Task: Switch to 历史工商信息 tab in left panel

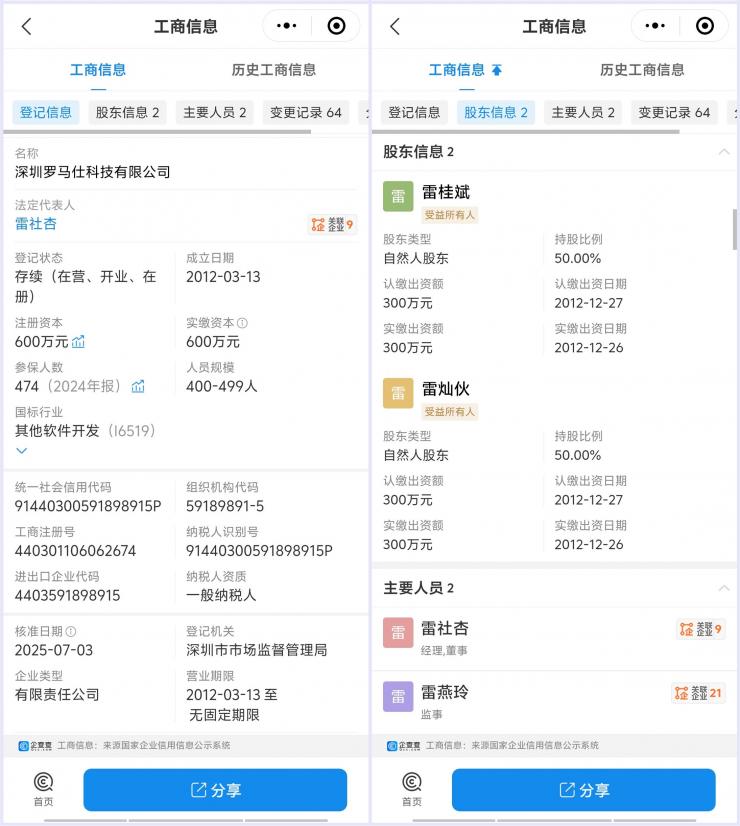Action: coord(274,70)
